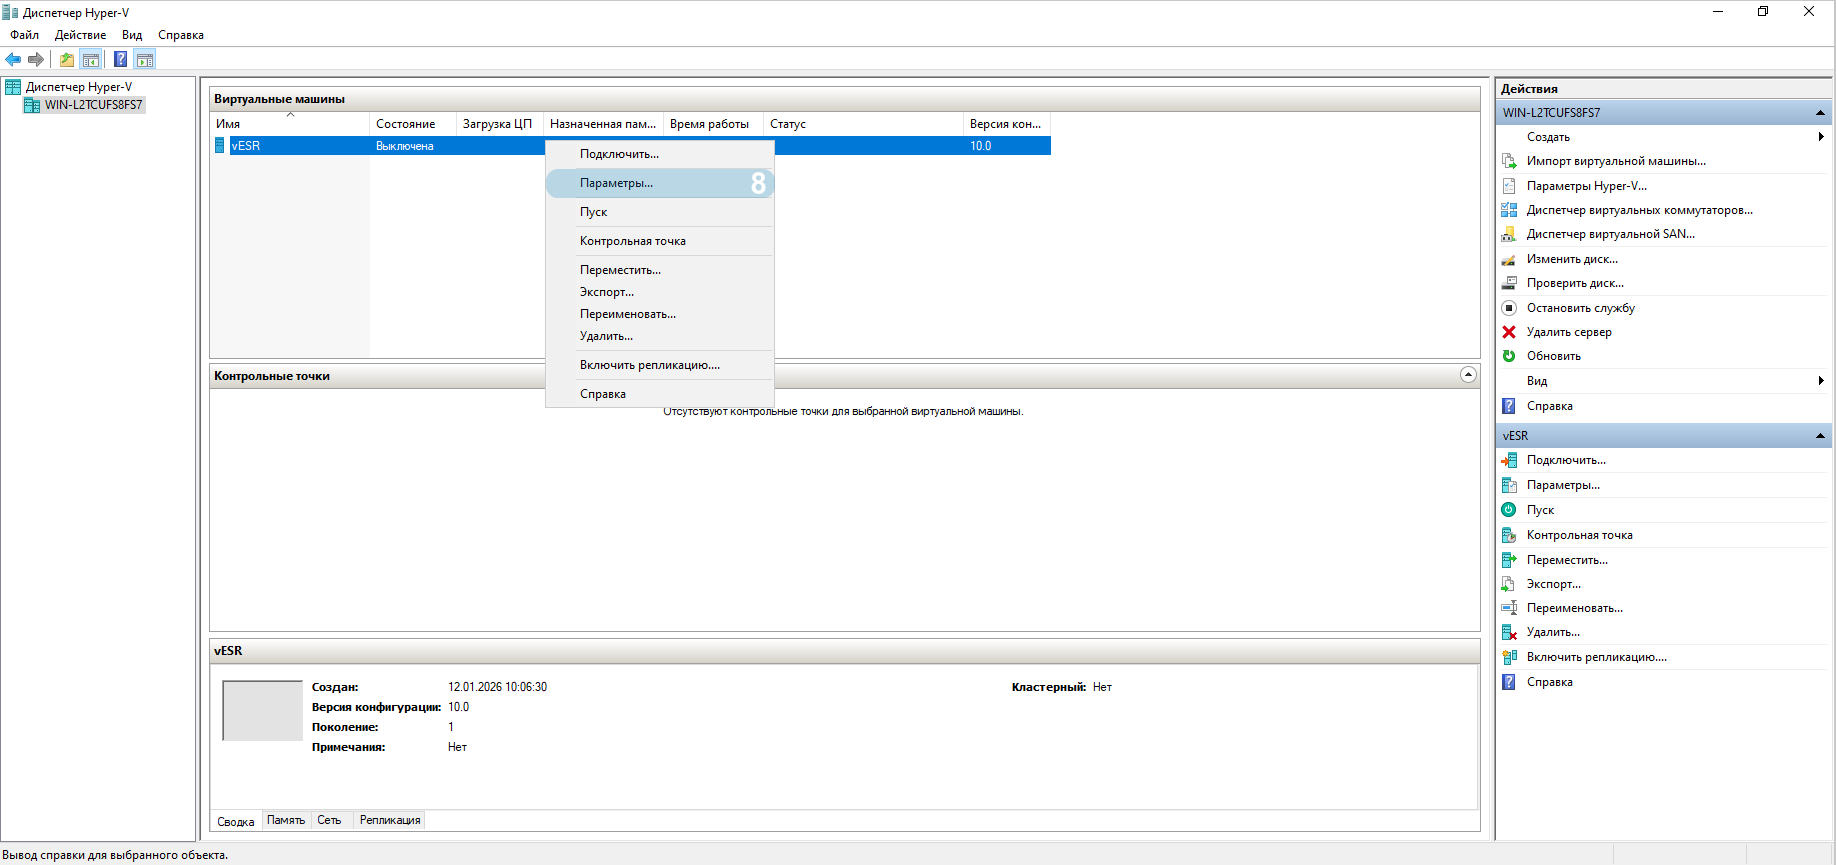Choose Удалить in the context menu
This screenshot has width=1836, height=865.
660,336
